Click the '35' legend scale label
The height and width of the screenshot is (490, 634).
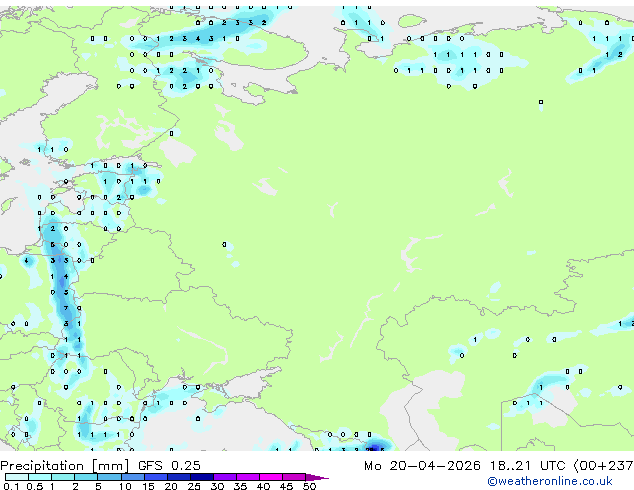coord(240,486)
